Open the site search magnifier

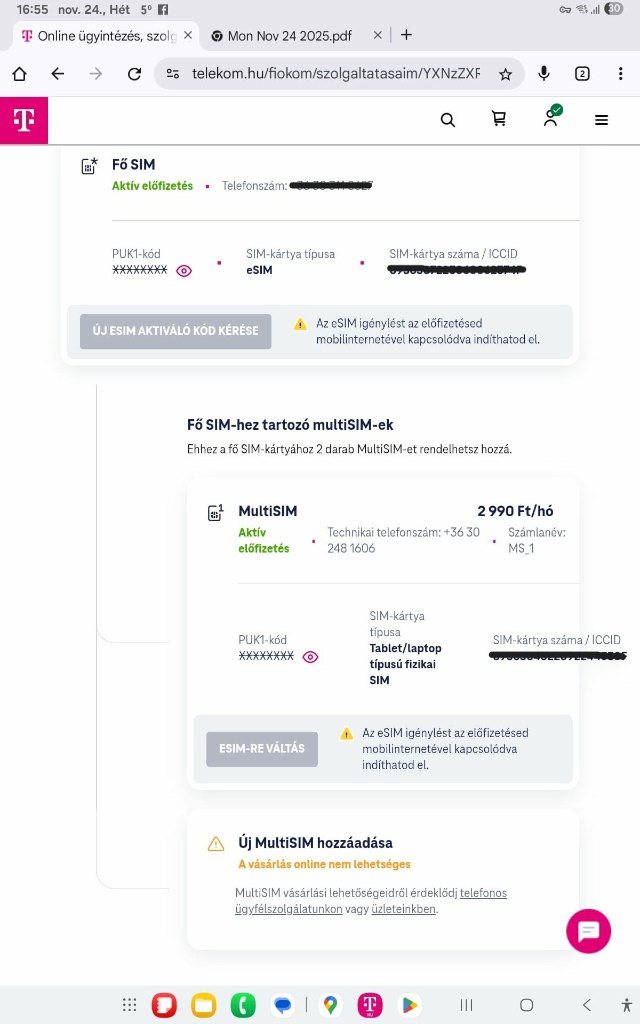click(448, 120)
